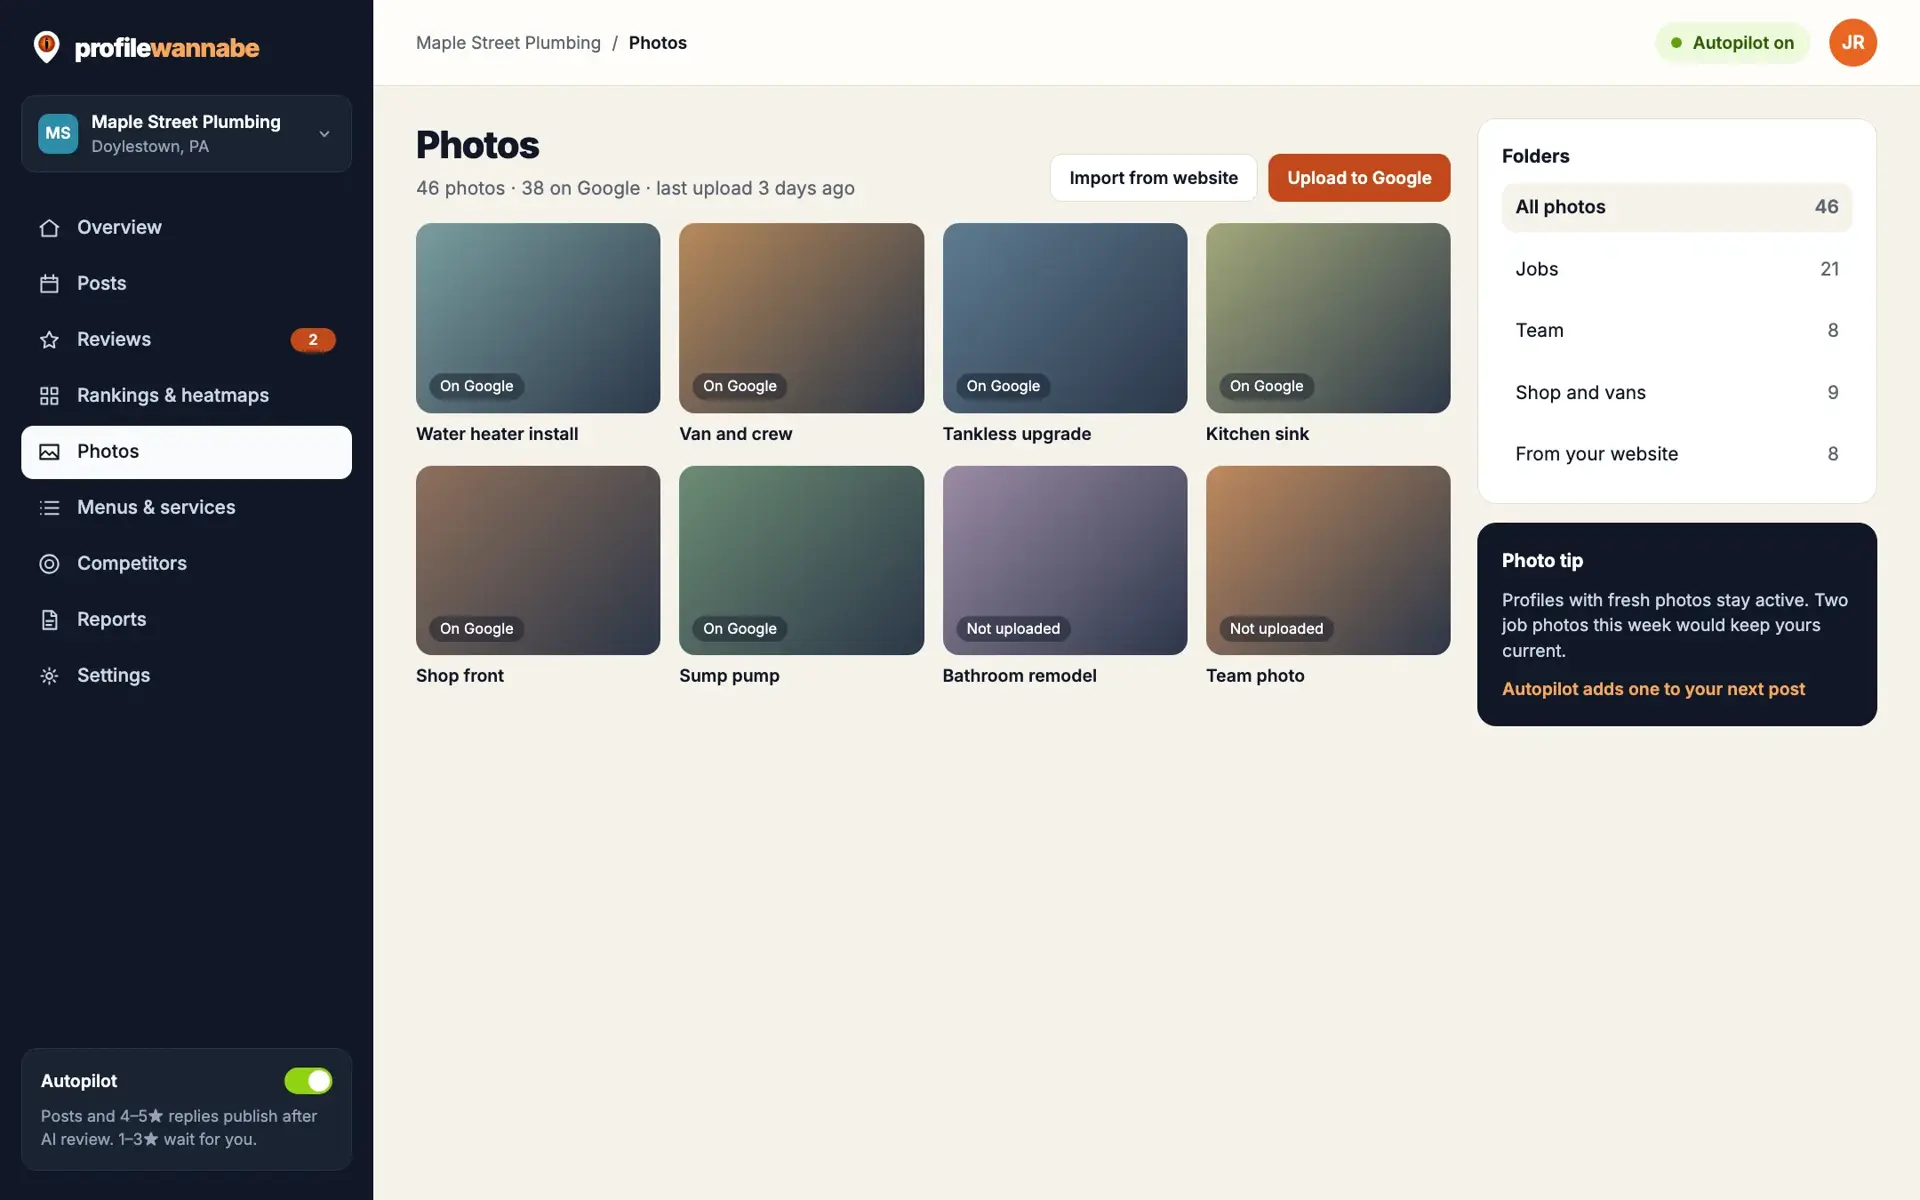Screen dimensions: 1920x1200
Task: Expand the Maple Street Plumbing account chevron
Action: pos(324,134)
